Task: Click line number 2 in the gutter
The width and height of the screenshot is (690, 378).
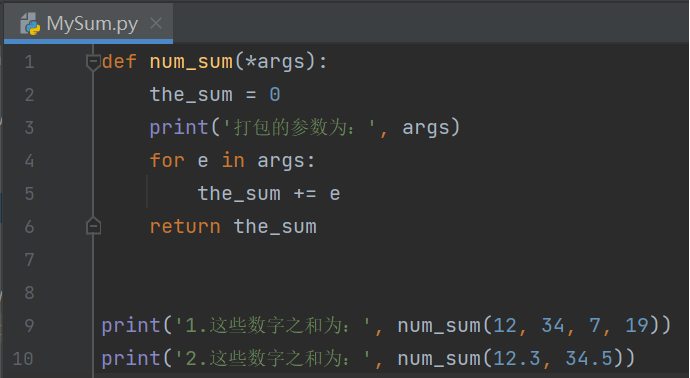Action: pyautogui.click(x=29, y=95)
